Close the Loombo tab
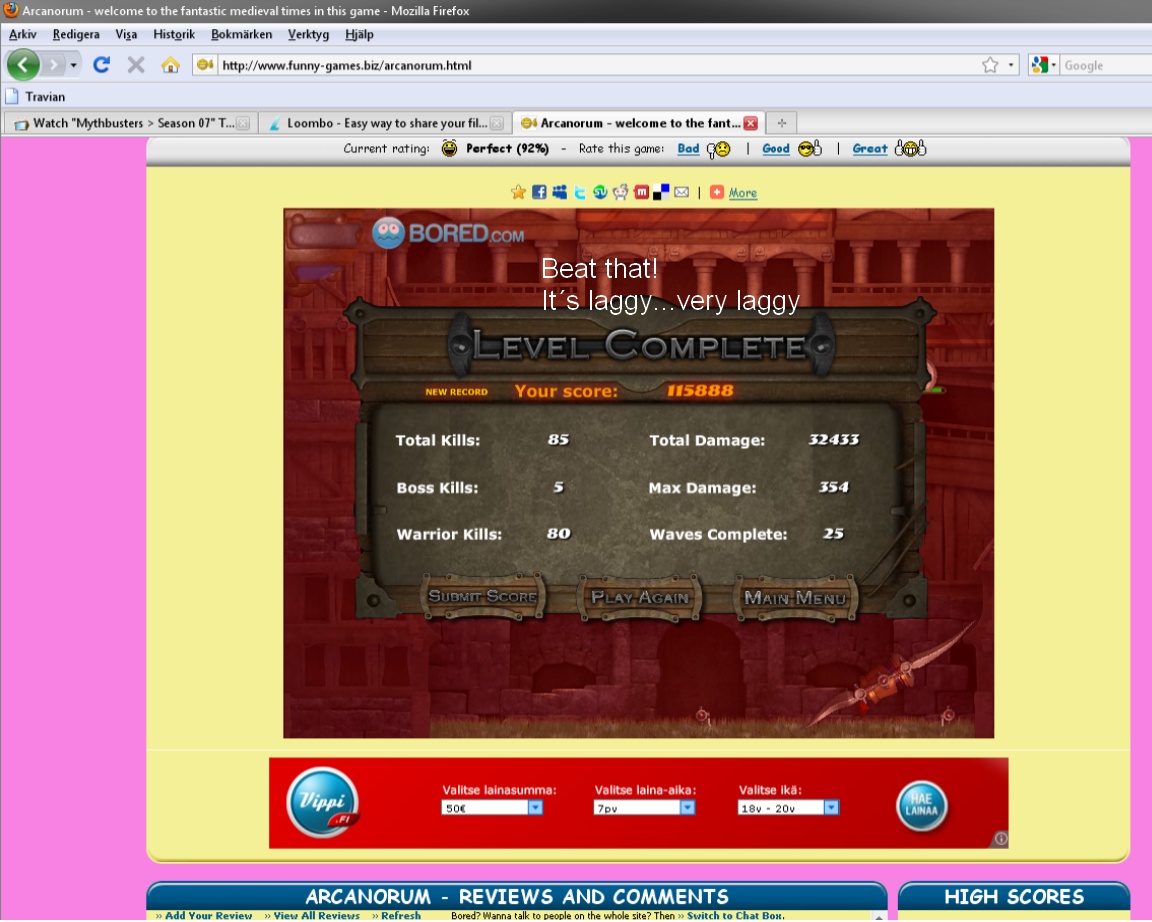This screenshot has width=1152, height=922. coord(497,123)
